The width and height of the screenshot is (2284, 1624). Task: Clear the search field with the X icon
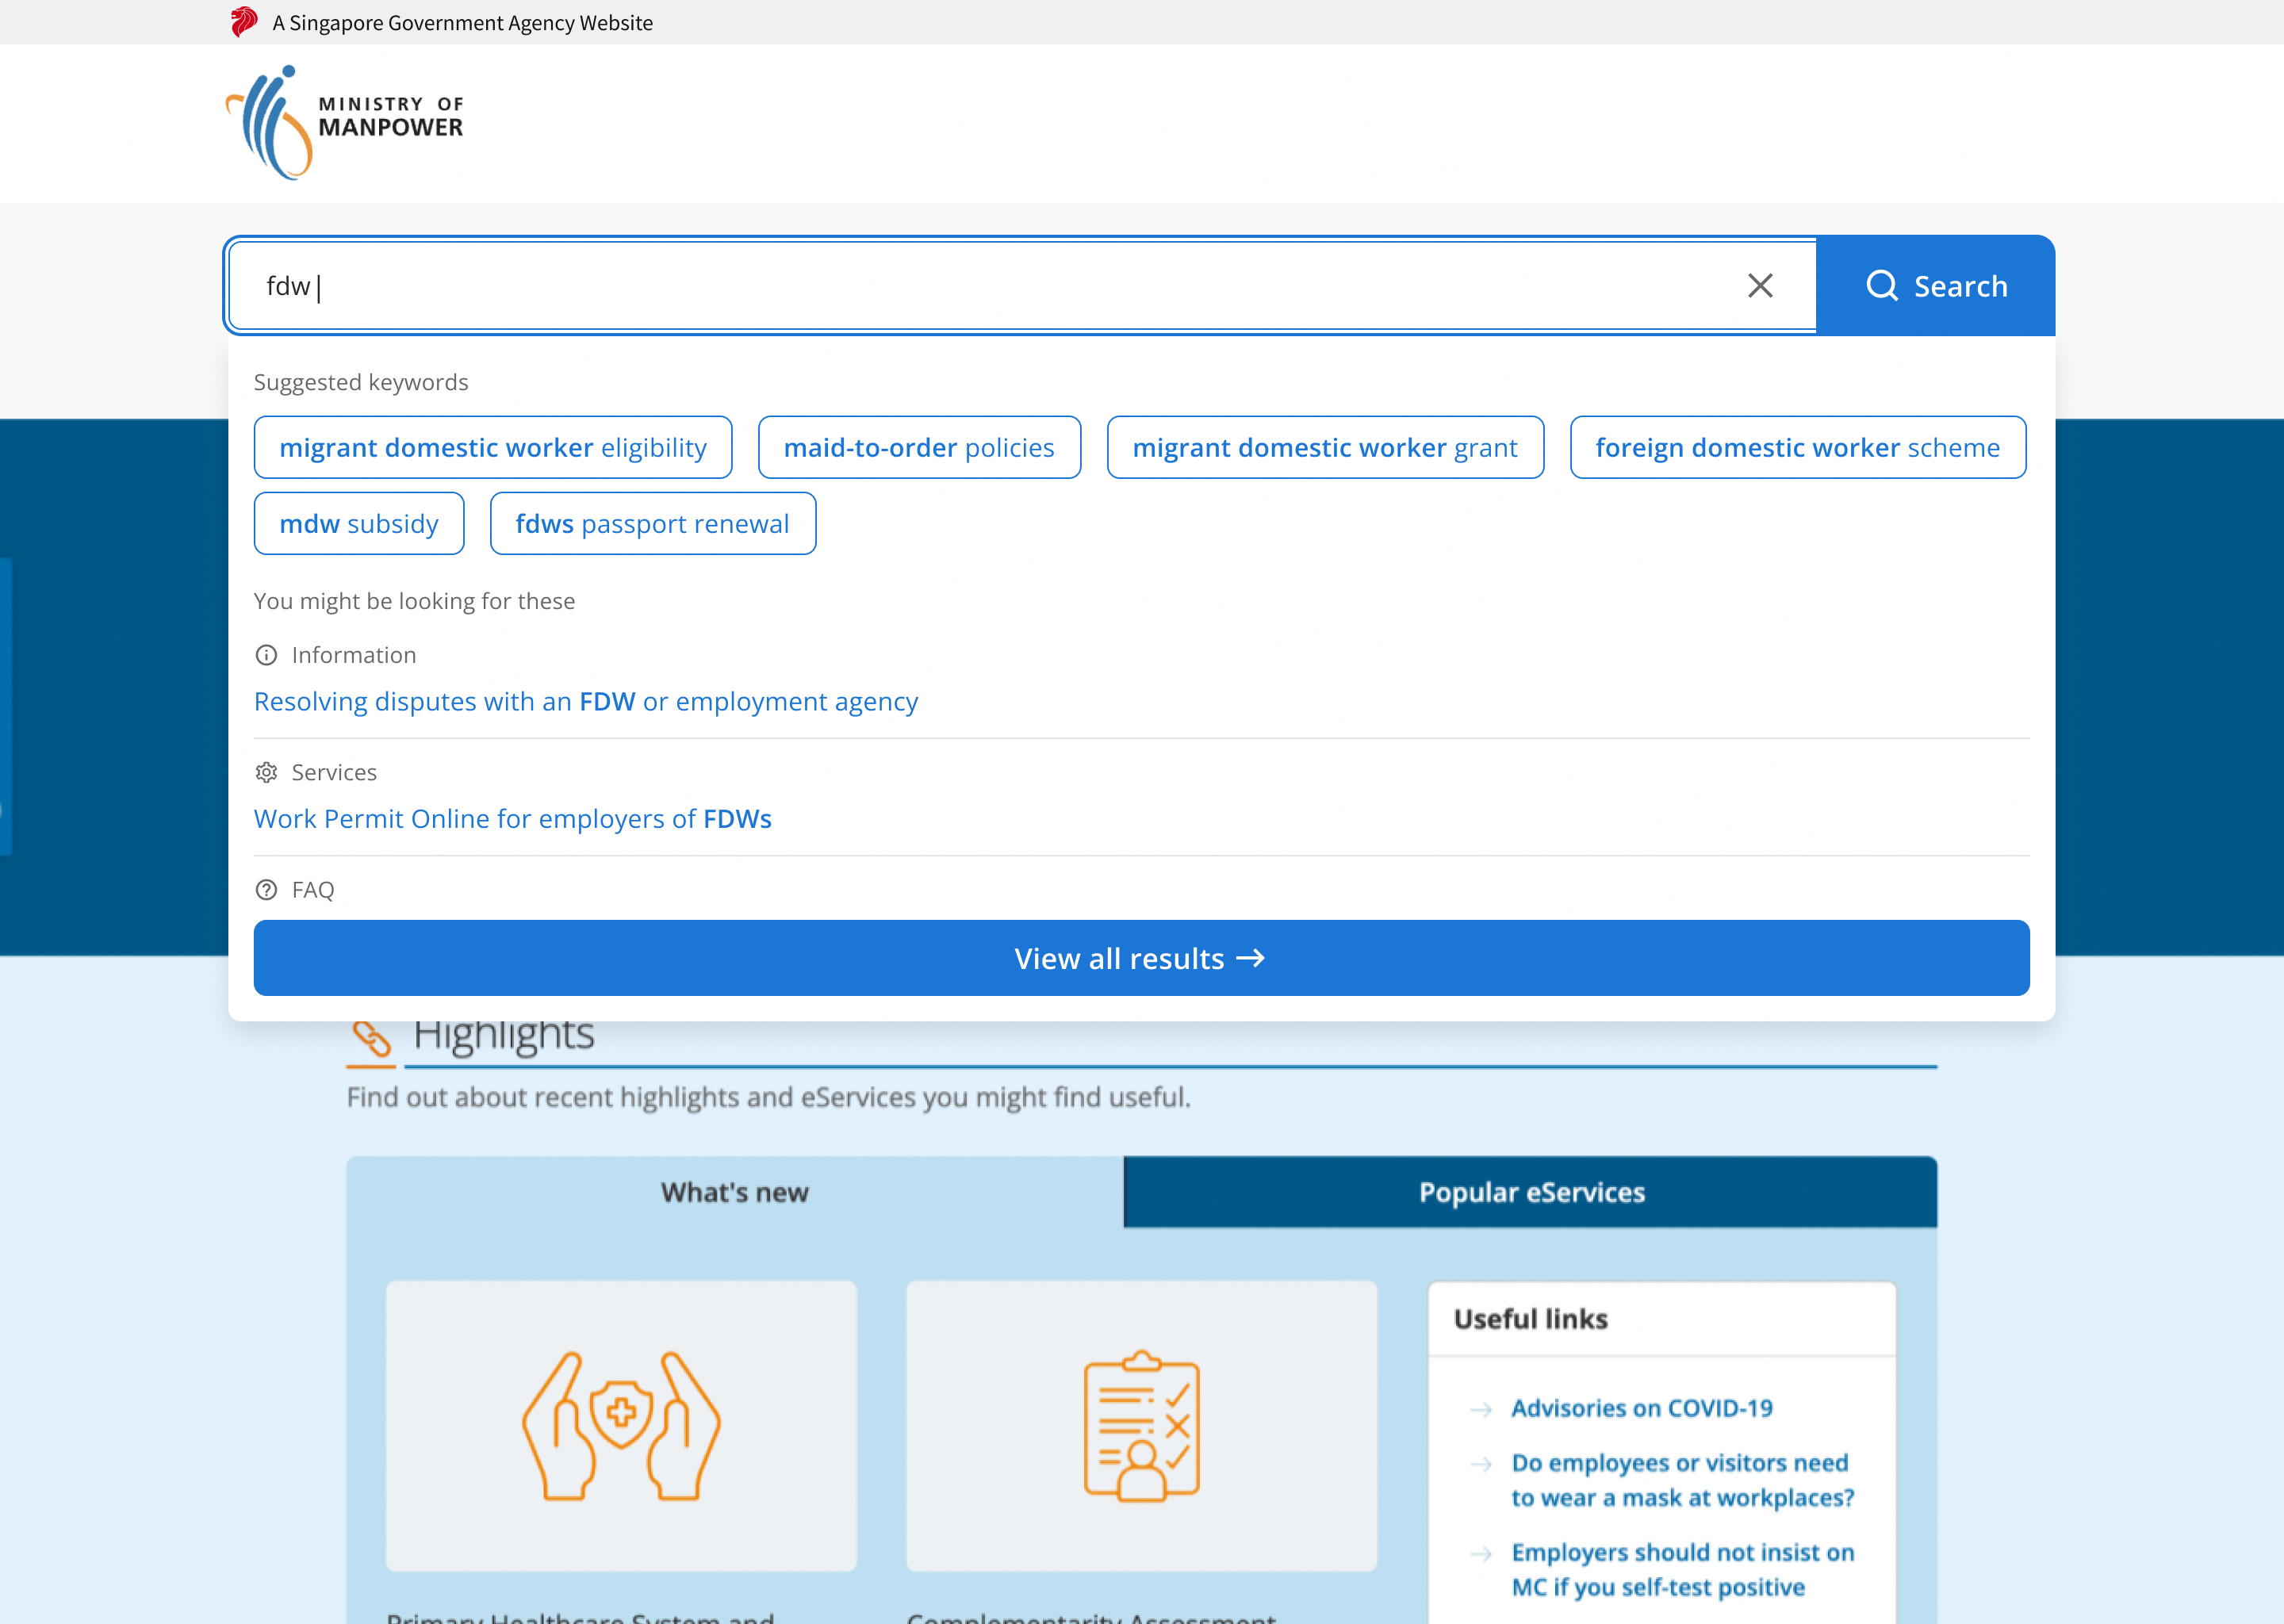(1760, 286)
